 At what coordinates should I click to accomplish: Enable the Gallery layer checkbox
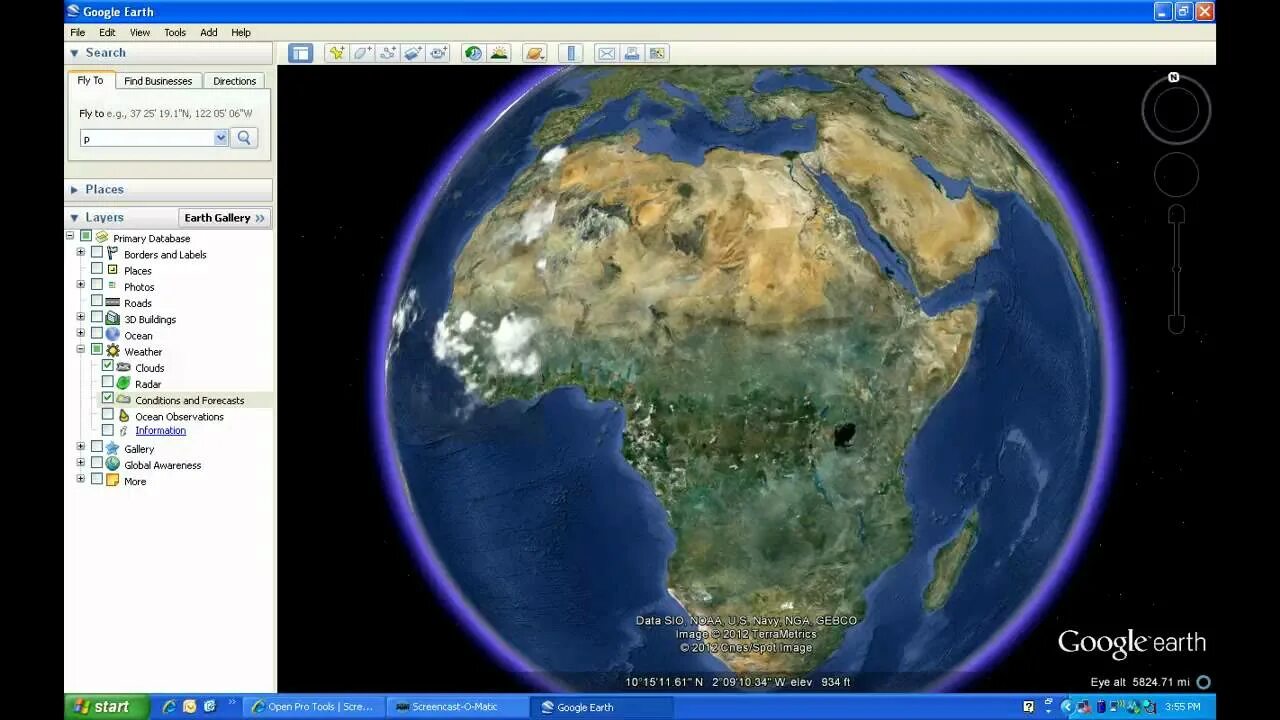pyautogui.click(x=97, y=446)
